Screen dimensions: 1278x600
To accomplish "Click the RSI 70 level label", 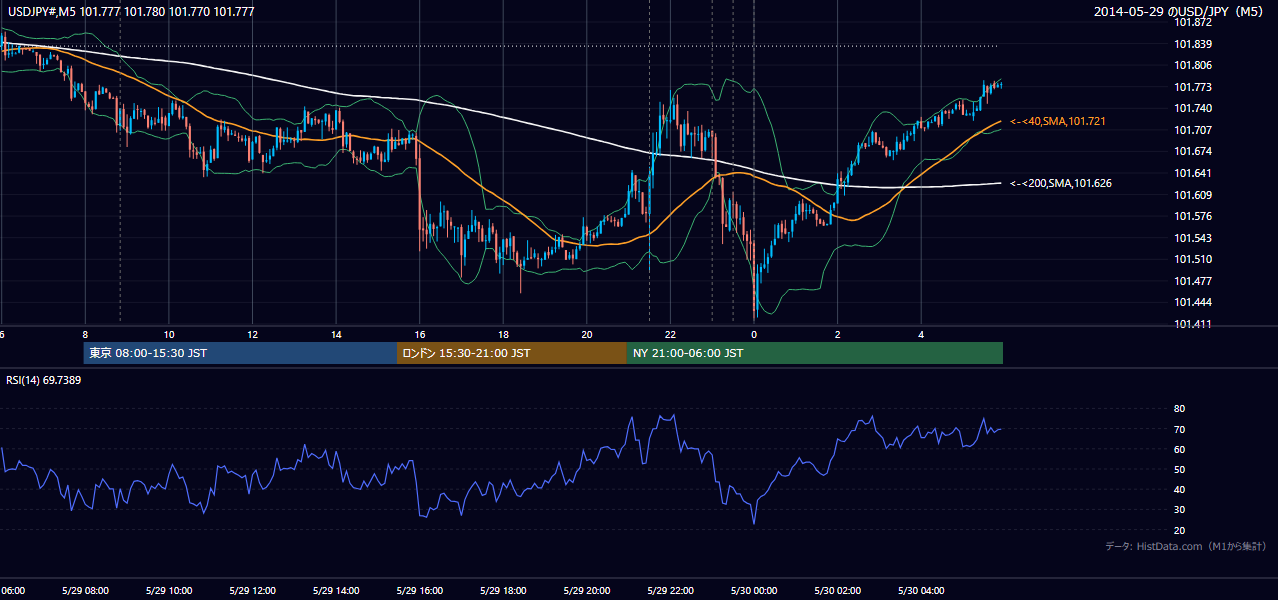I will [1179, 429].
